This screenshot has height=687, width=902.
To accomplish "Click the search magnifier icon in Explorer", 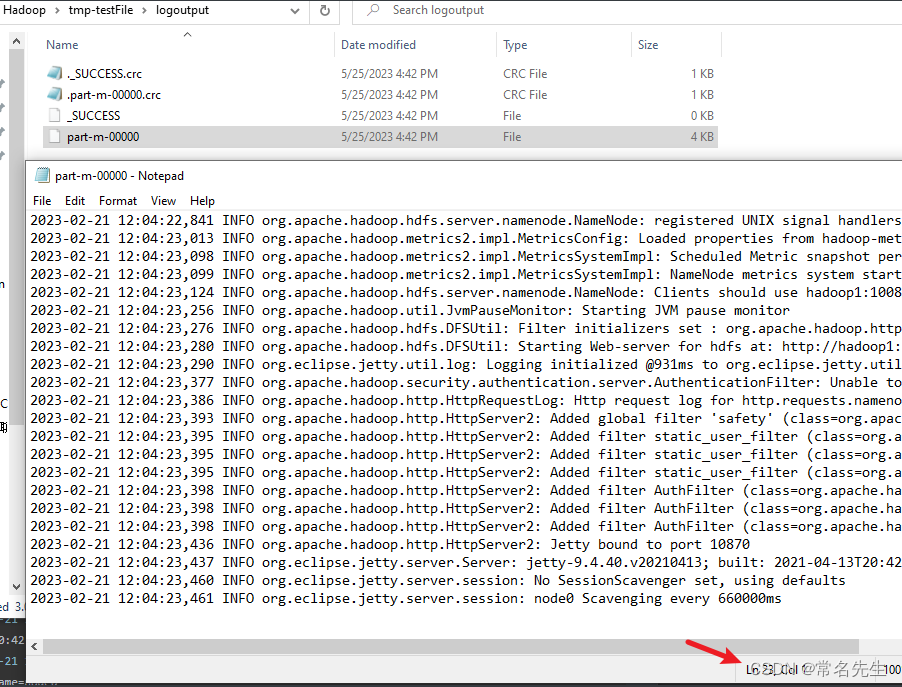I will pos(373,10).
